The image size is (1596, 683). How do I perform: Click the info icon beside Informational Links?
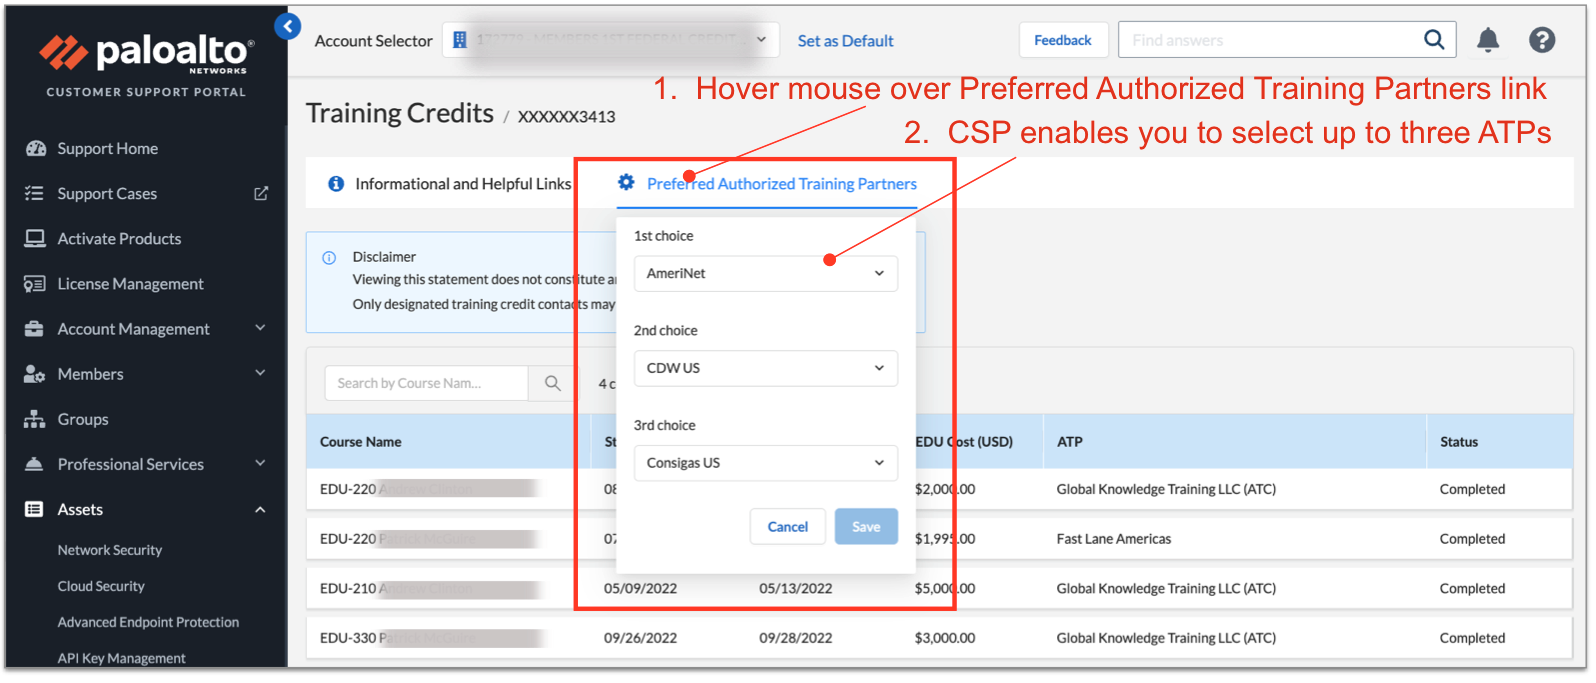[x=336, y=184]
